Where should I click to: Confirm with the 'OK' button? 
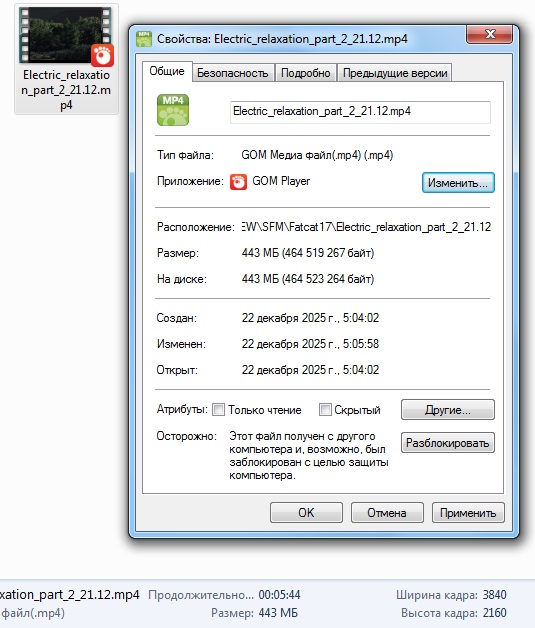click(306, 513)
